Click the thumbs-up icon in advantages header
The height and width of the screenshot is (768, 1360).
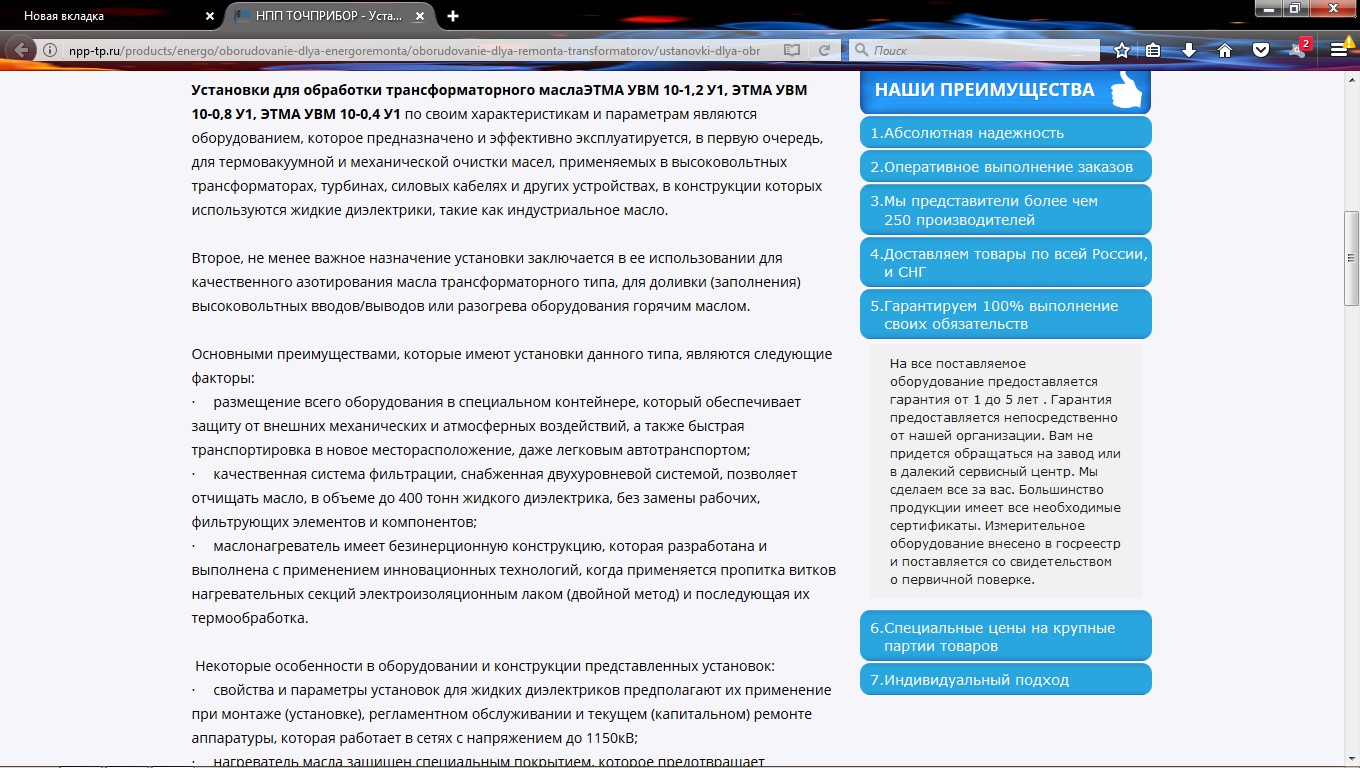click(x=1127, y=88)
